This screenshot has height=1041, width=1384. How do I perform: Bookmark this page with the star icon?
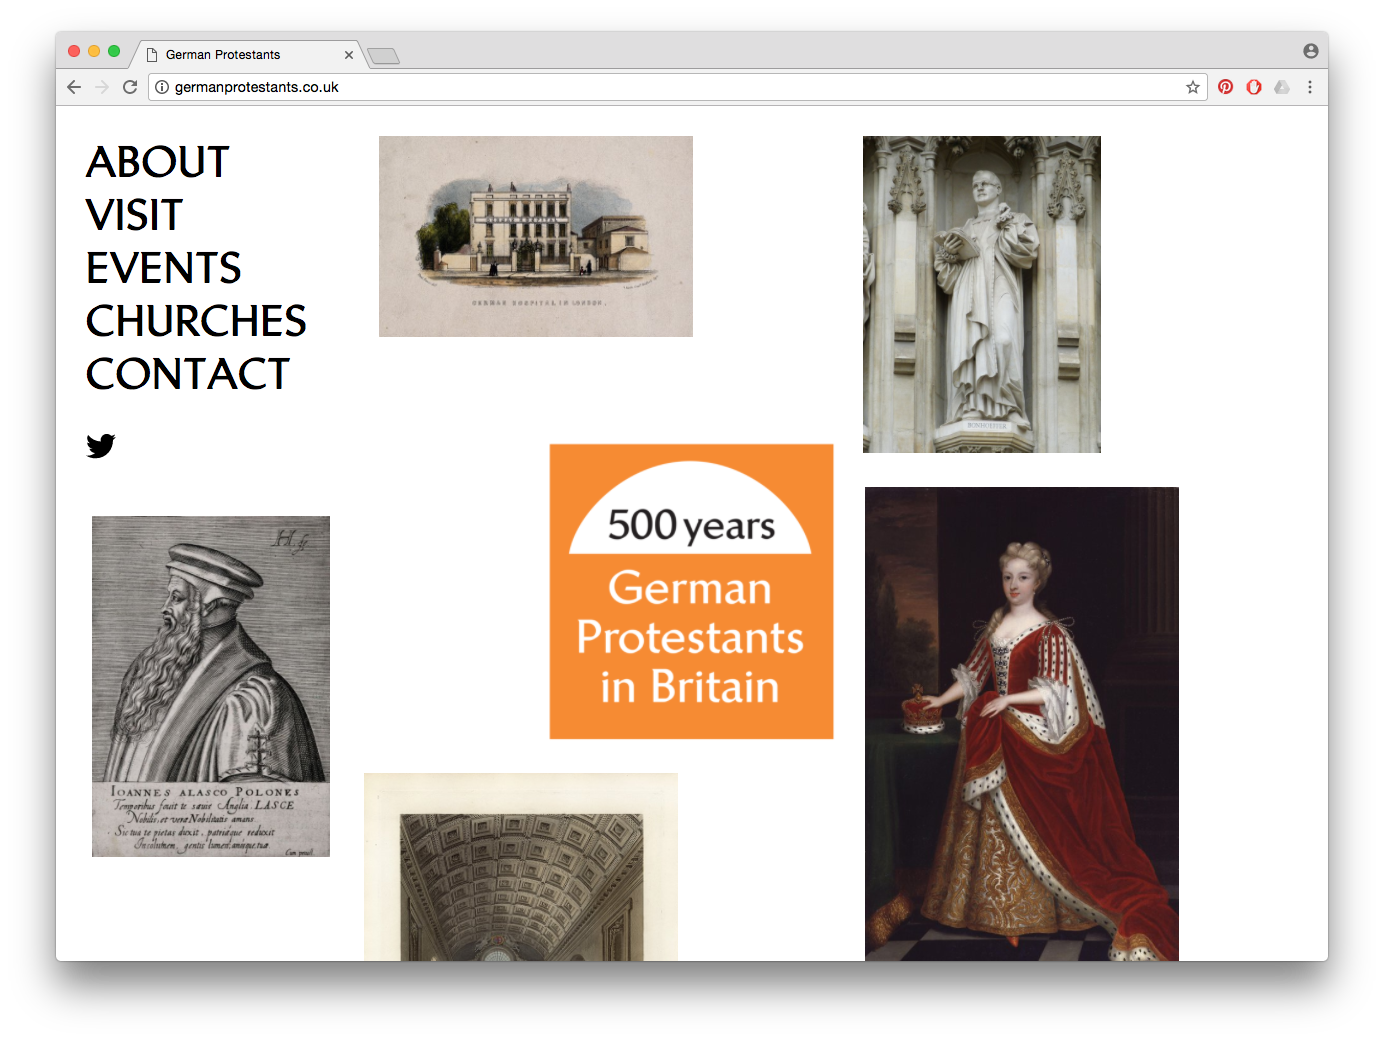1193,87
